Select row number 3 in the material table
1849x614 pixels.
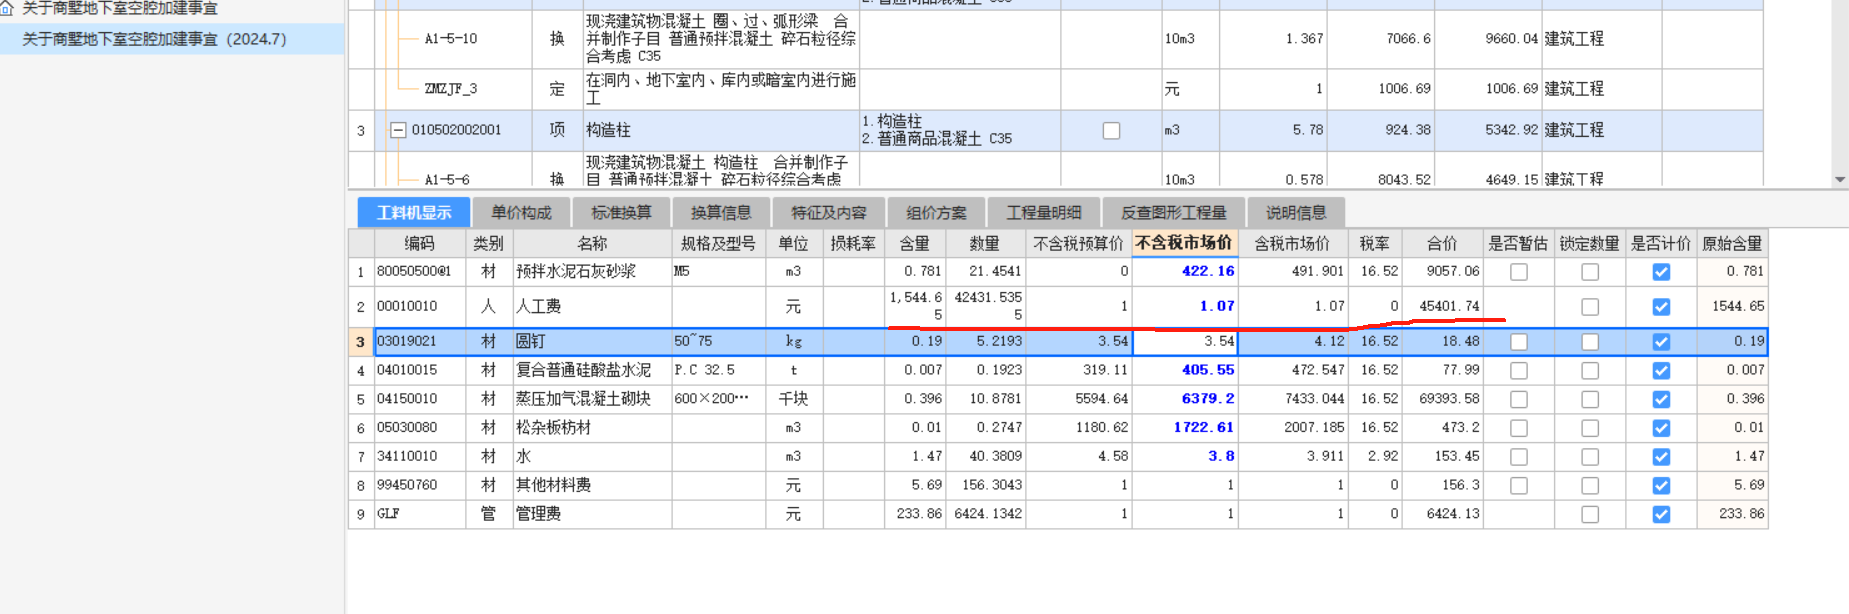(x=361, y=342)
